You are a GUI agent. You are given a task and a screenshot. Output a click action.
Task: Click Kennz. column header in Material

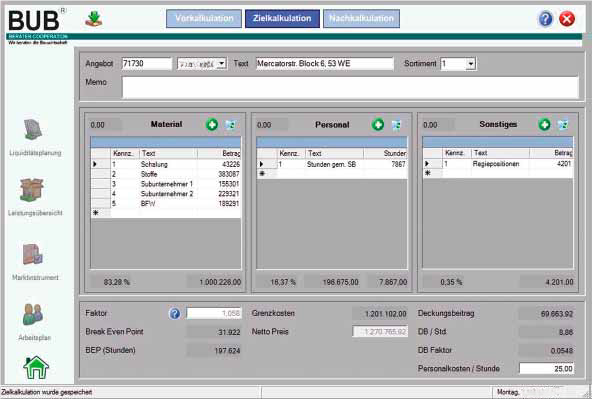coord(124,153)
